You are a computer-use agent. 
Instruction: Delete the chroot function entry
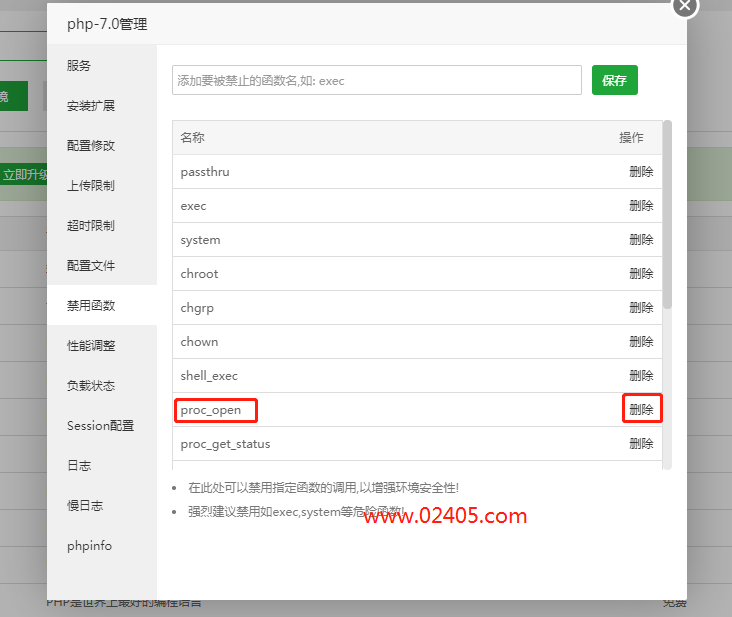[641, 273]
